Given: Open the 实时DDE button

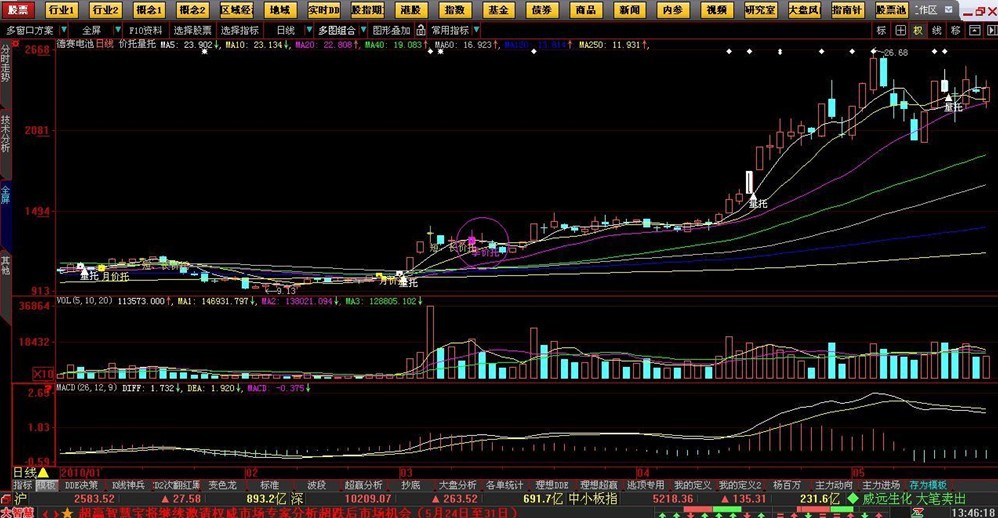Looking at the screenshot, I should click(324, 10).
